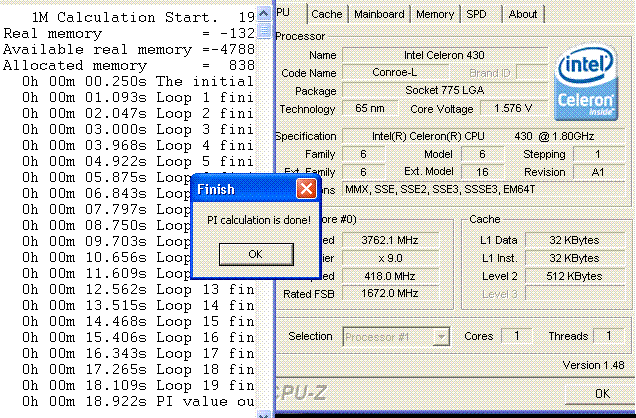Click the '18.109s Loop 19' log line
The width and height of the screenshot is (636, 418).
click(138, 385)
